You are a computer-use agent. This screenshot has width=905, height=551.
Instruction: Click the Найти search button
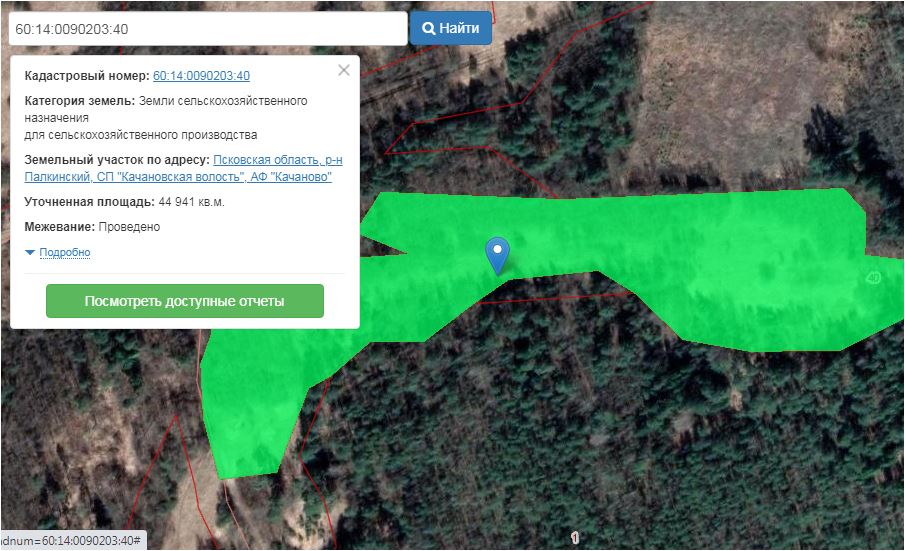(450, 28)
